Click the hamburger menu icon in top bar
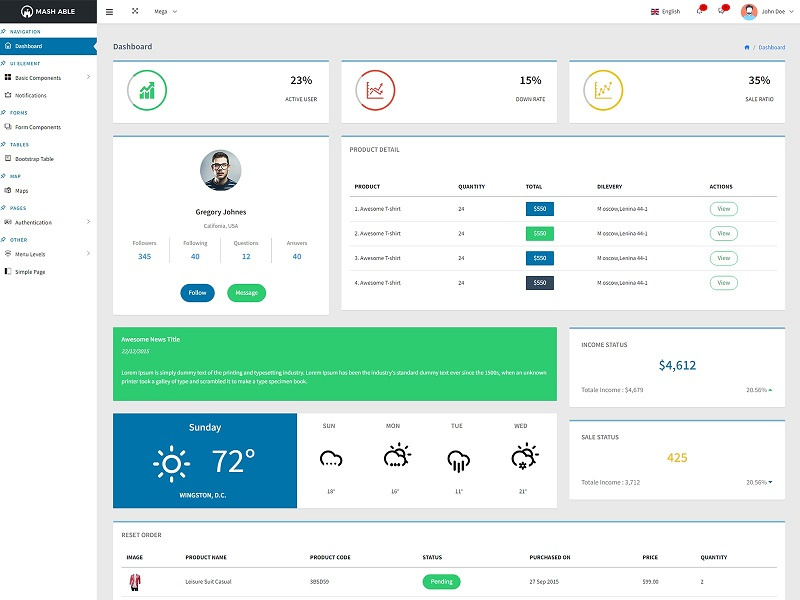The height and width of the screenshot is (600, 800). [x=110, y=12]
